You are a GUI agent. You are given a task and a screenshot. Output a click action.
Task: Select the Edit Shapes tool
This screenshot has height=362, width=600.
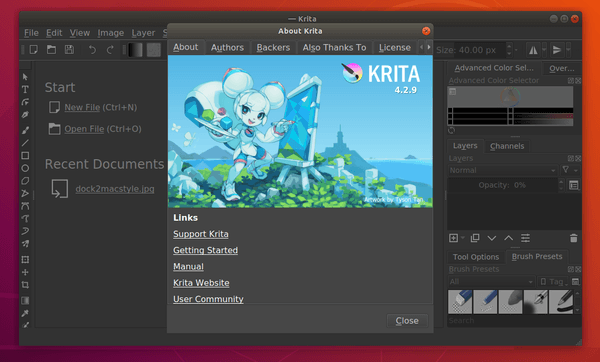pos(25,102)
